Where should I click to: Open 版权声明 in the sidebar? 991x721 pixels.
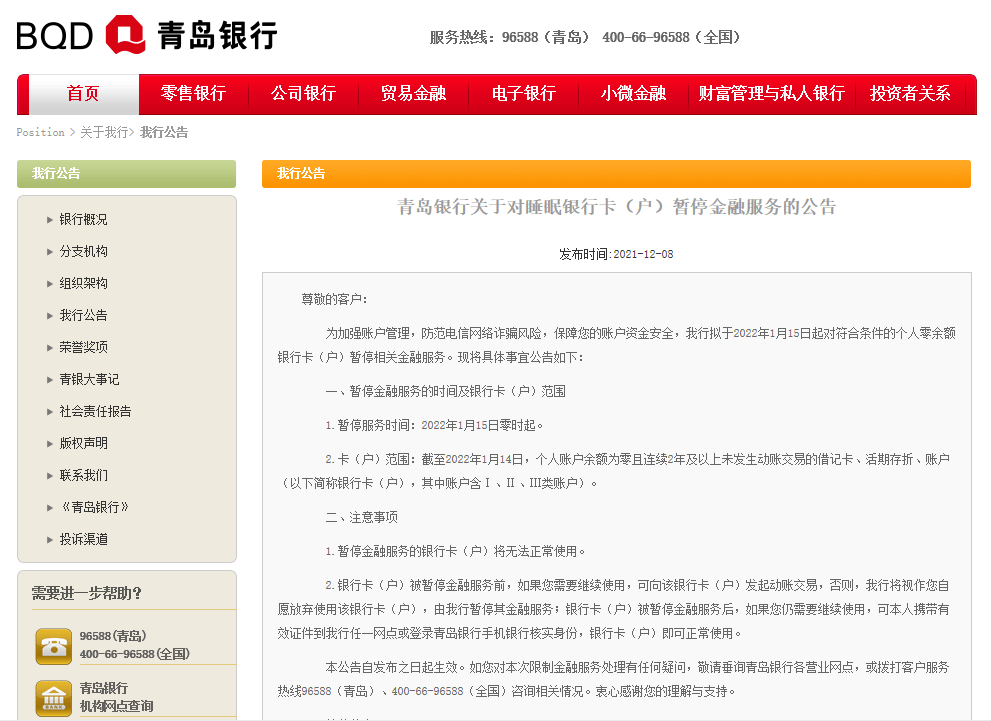point(83,443)
